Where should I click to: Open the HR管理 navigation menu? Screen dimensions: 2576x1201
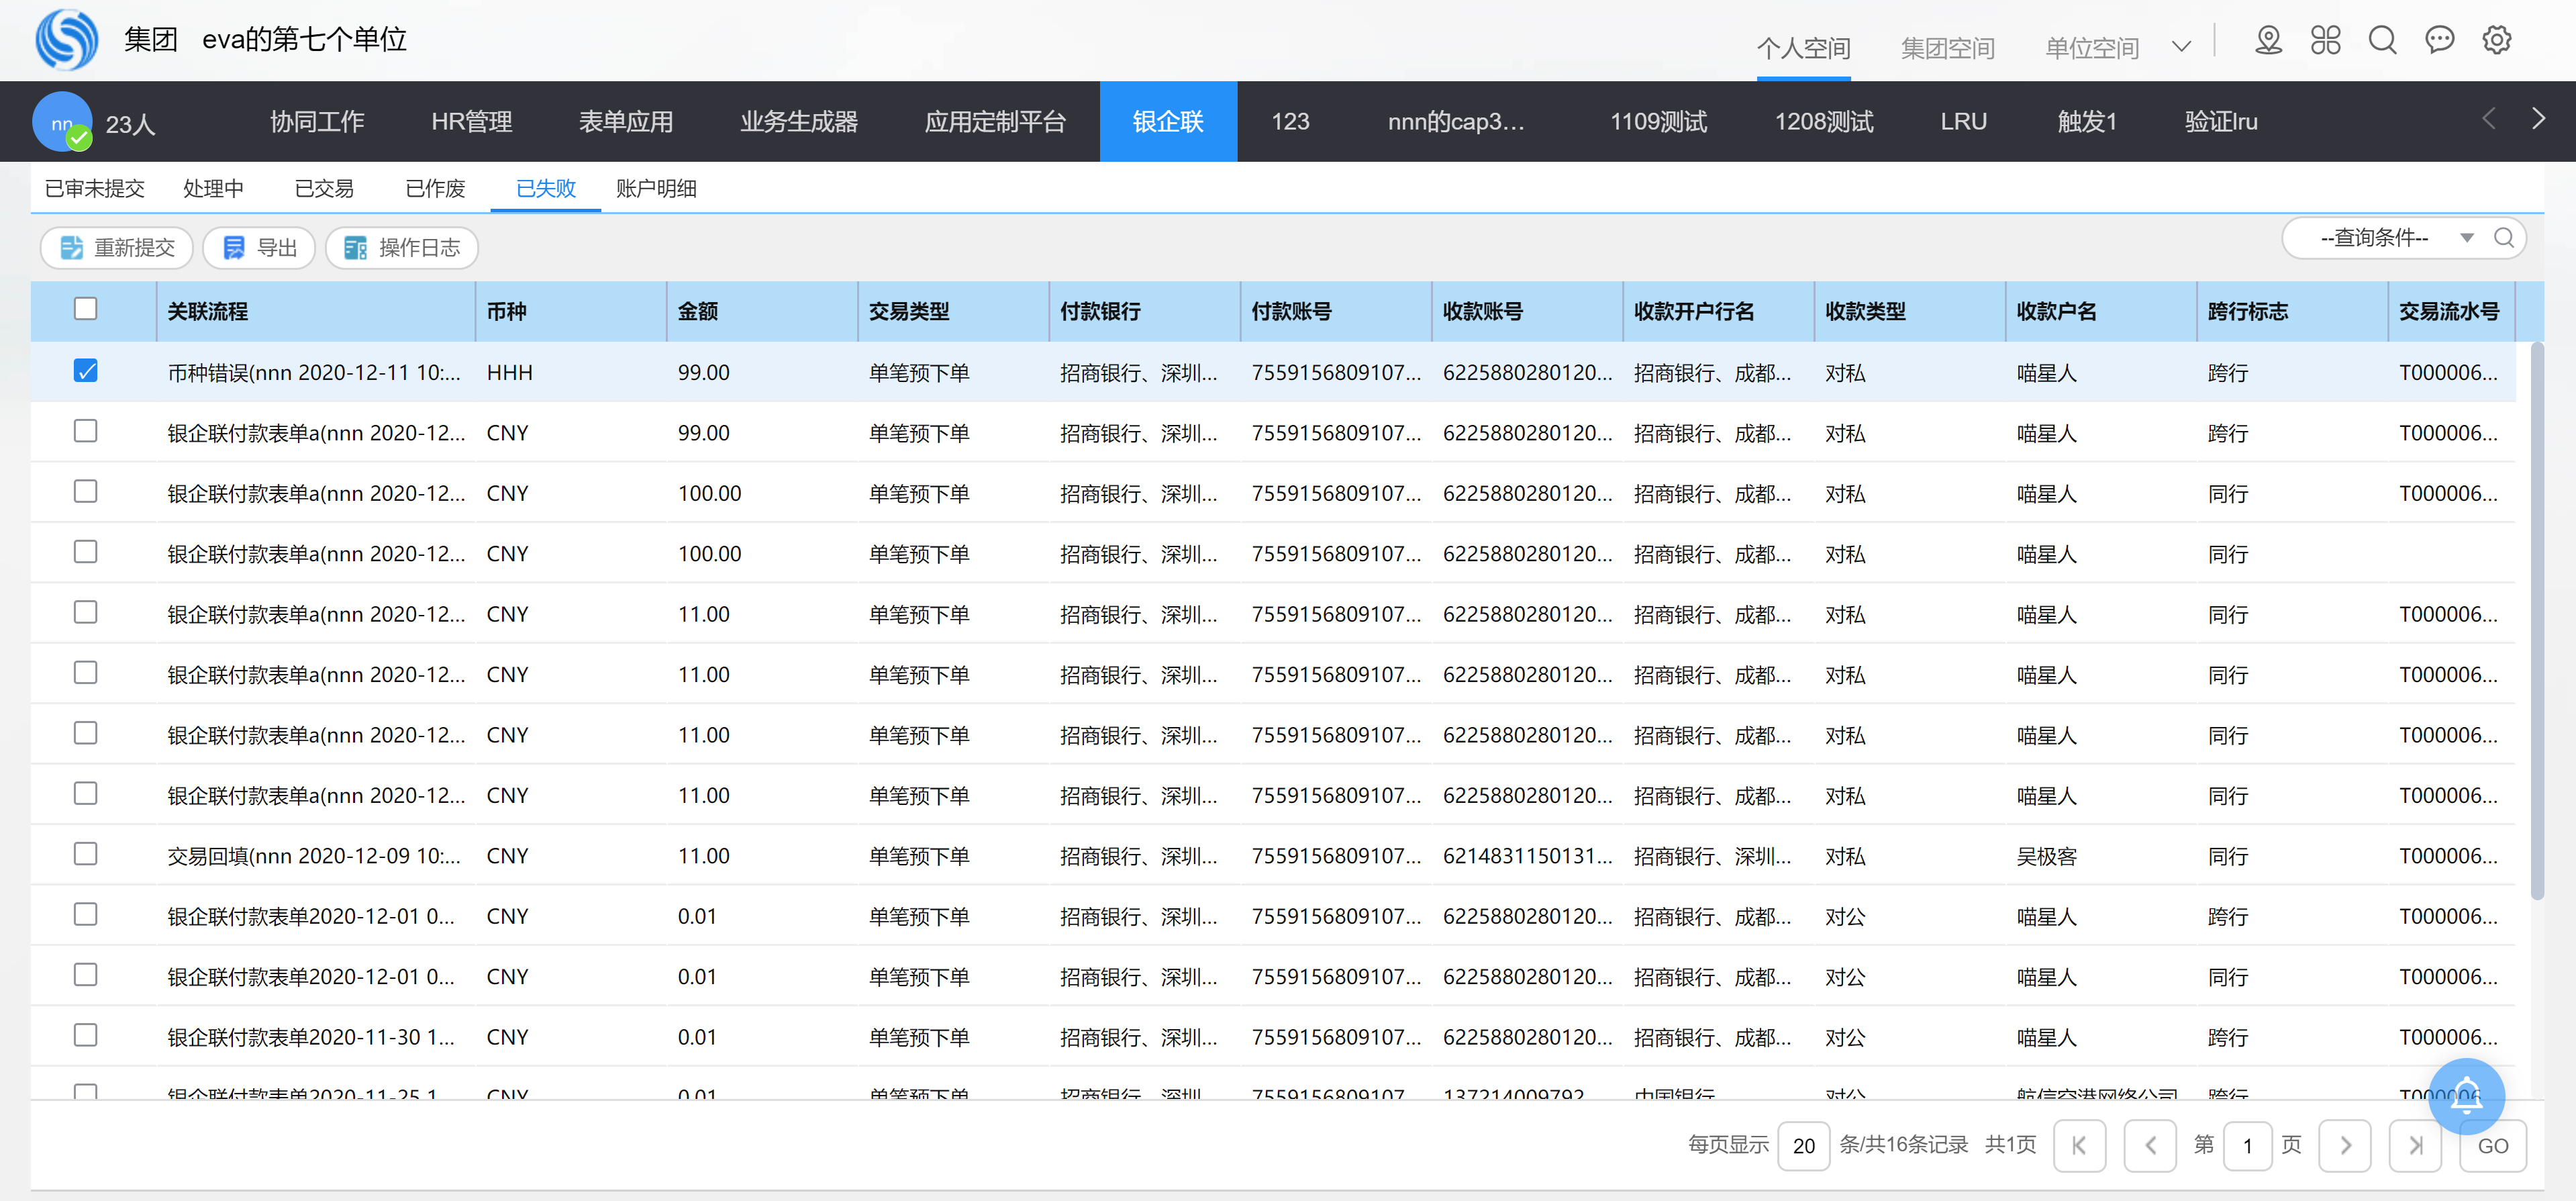click(471, 122)
